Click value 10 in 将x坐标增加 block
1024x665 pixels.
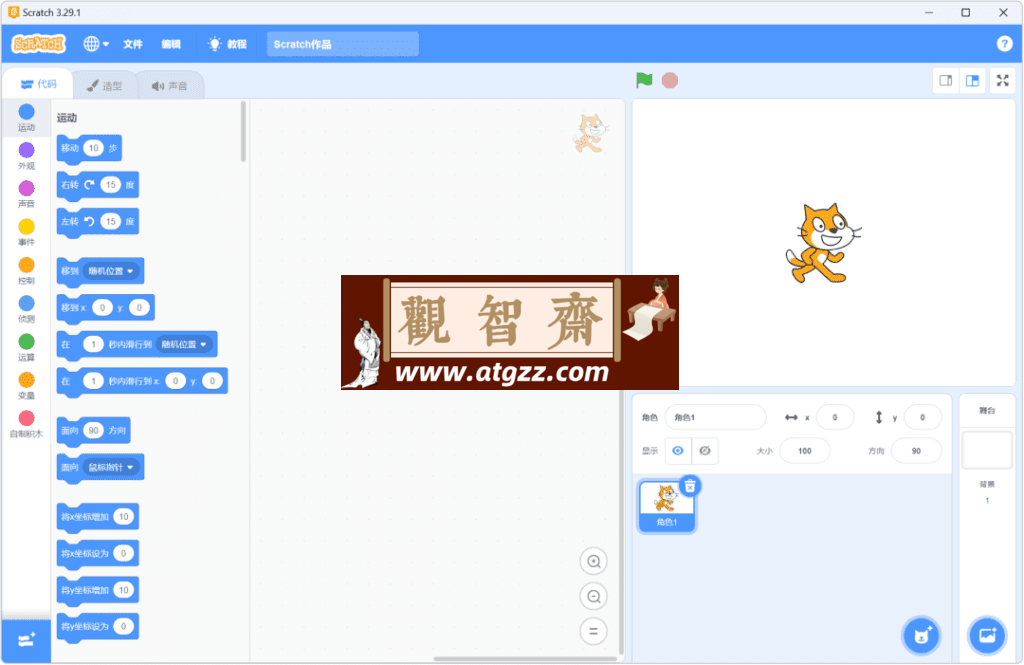point(123,517)
